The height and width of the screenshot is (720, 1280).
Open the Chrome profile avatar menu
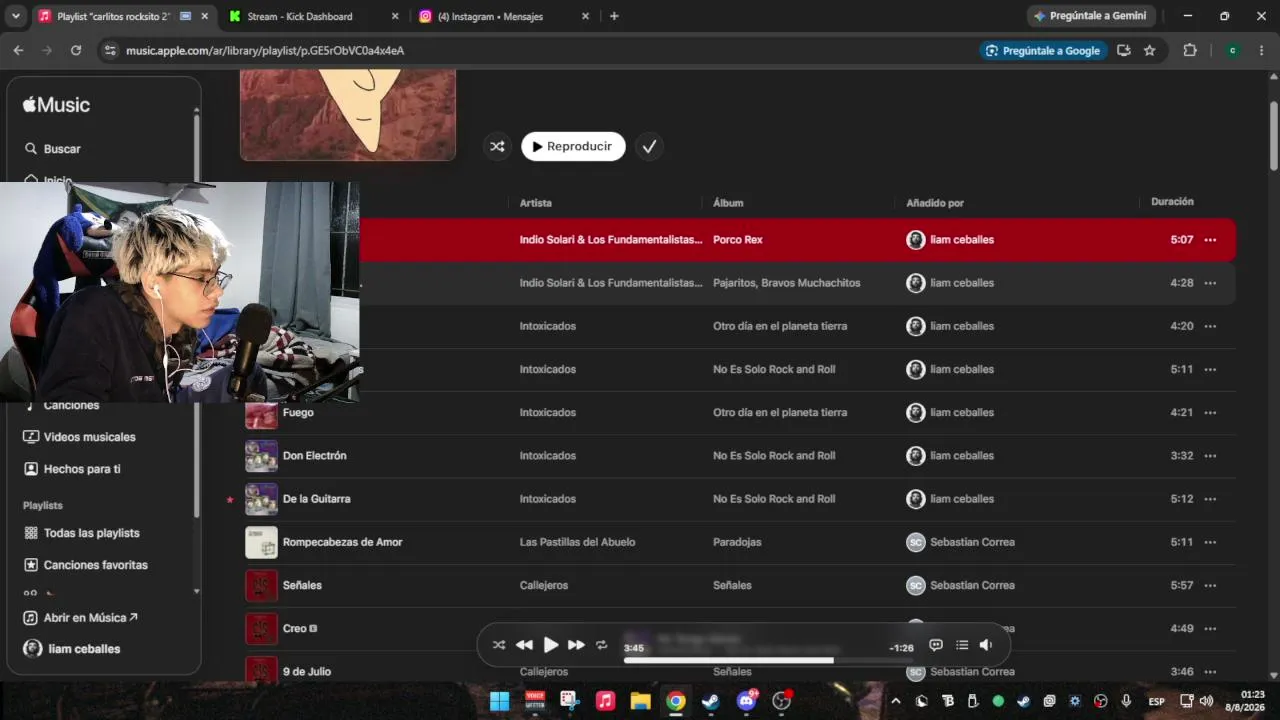(x=1233, y=50)
